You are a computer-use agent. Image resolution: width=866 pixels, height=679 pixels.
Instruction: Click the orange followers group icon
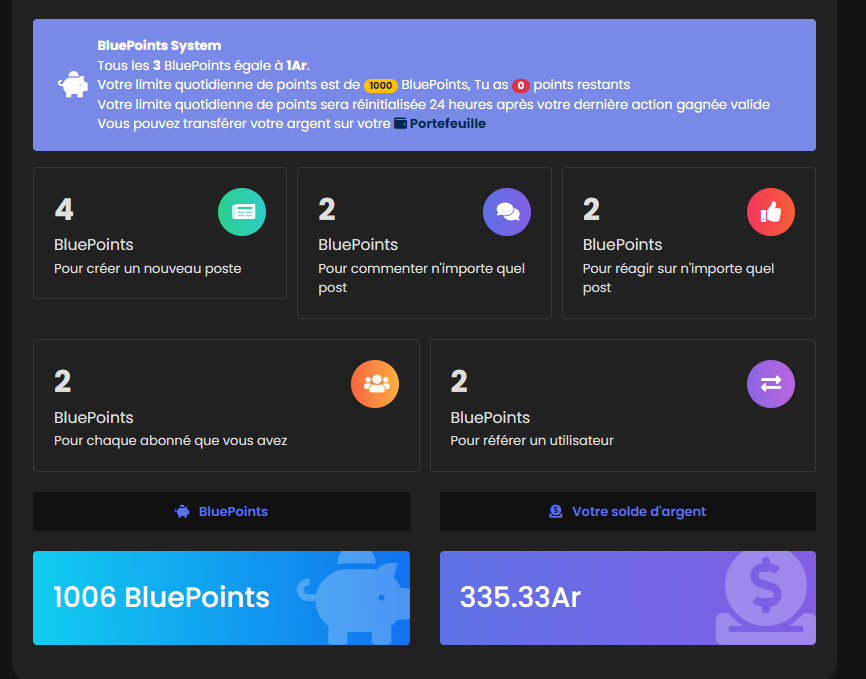pyautogui.click(x=375, y=384)
